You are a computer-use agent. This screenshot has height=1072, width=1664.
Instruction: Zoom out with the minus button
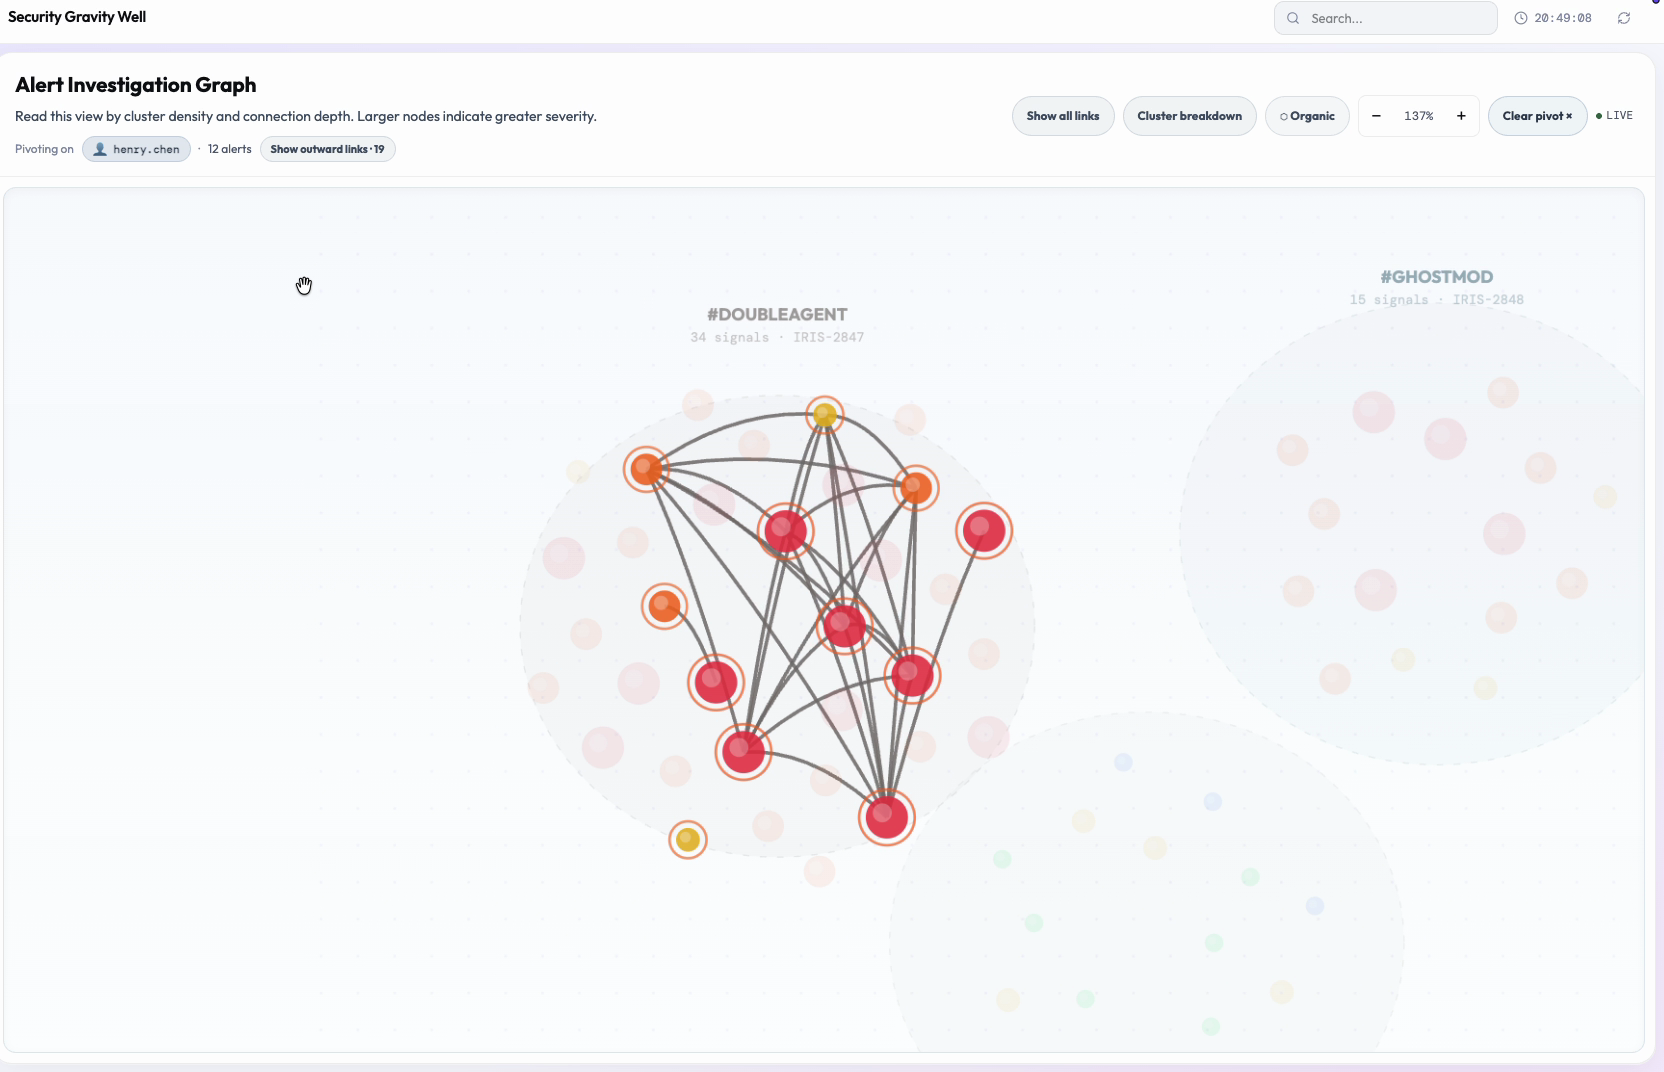(x=1376, y=116)
